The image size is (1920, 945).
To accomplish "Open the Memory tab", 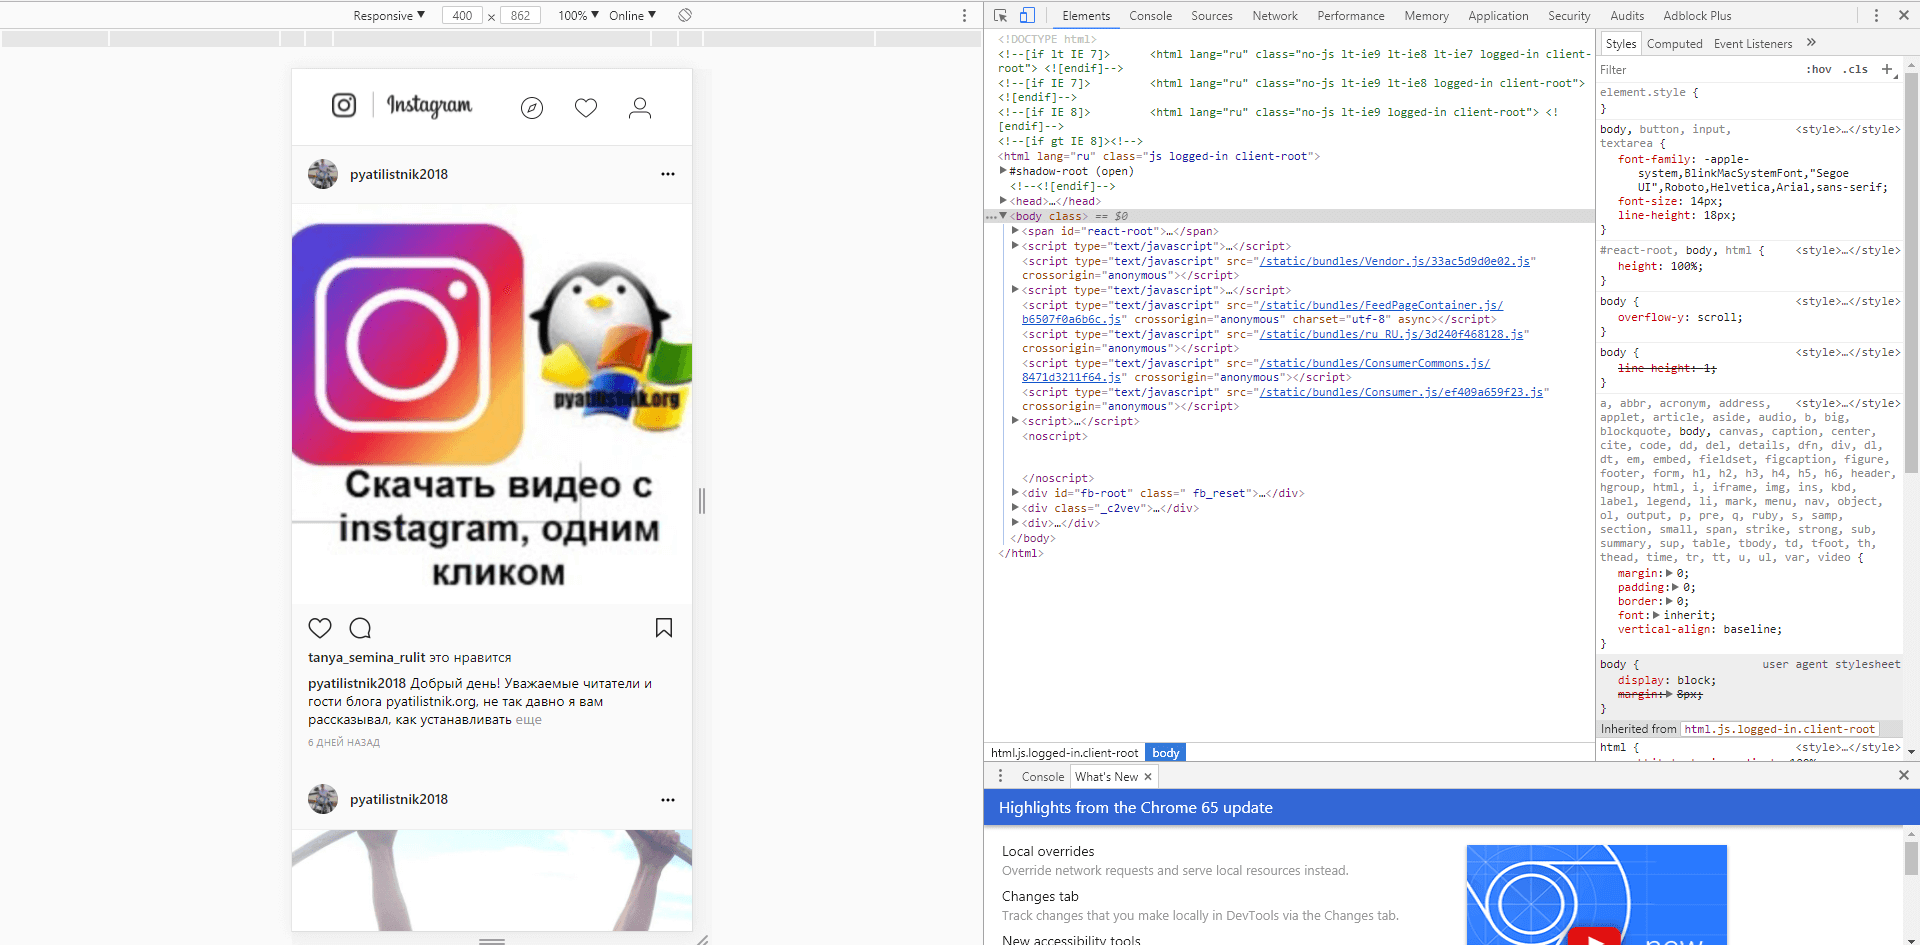I will (1426, 15).
